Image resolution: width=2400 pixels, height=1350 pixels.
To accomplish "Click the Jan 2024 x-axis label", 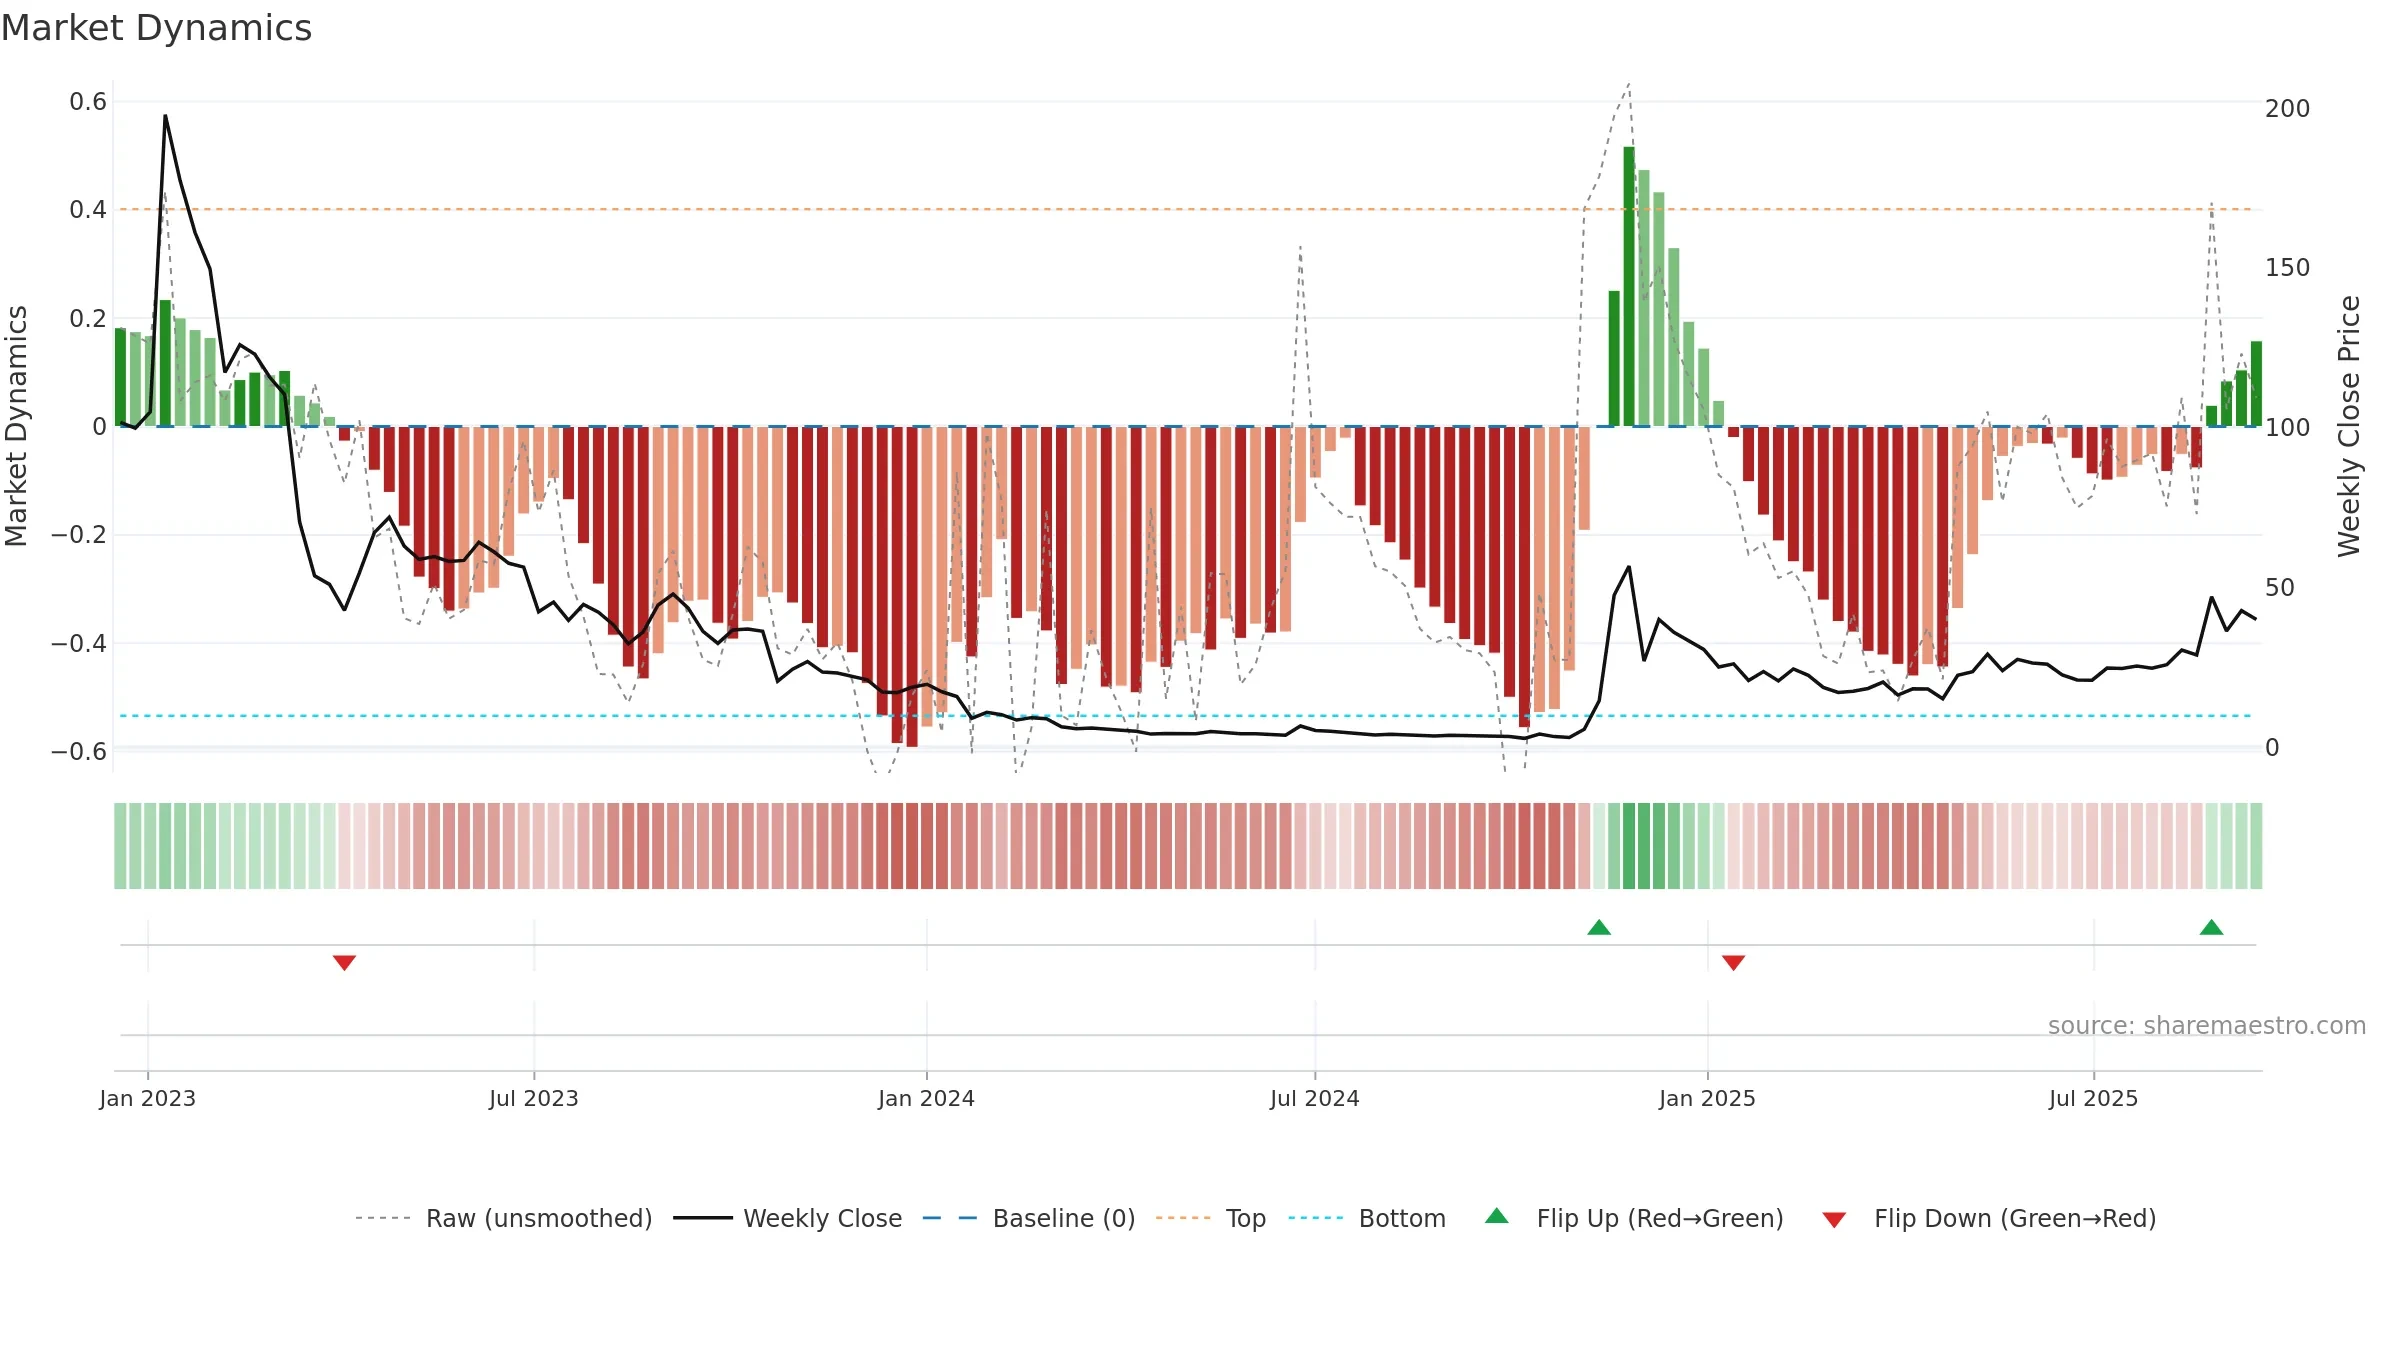I will 927,1098.
